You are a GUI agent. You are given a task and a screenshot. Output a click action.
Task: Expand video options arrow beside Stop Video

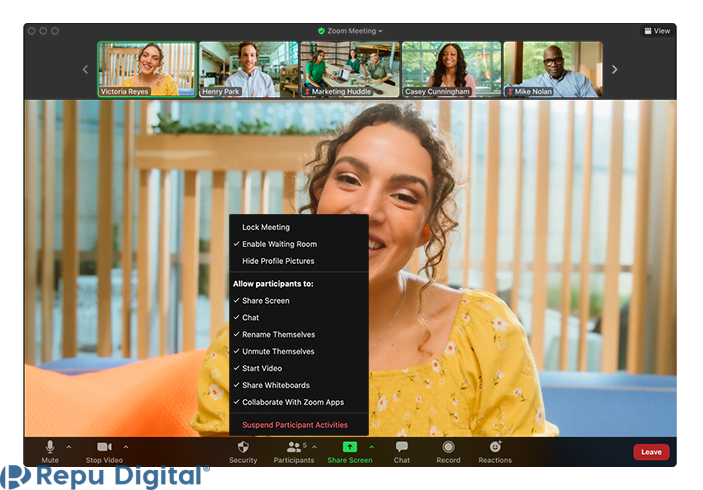point(126,447)
